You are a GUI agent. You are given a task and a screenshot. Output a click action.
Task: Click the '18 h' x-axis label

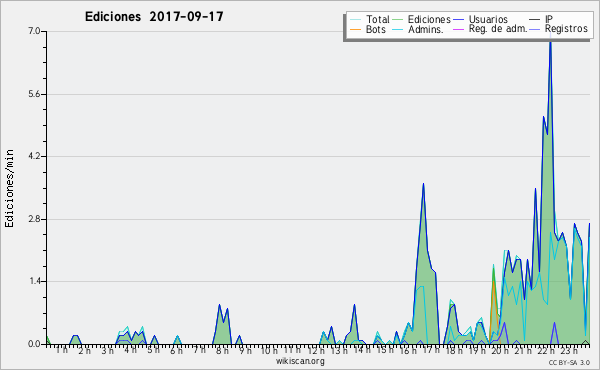point(454,350)
